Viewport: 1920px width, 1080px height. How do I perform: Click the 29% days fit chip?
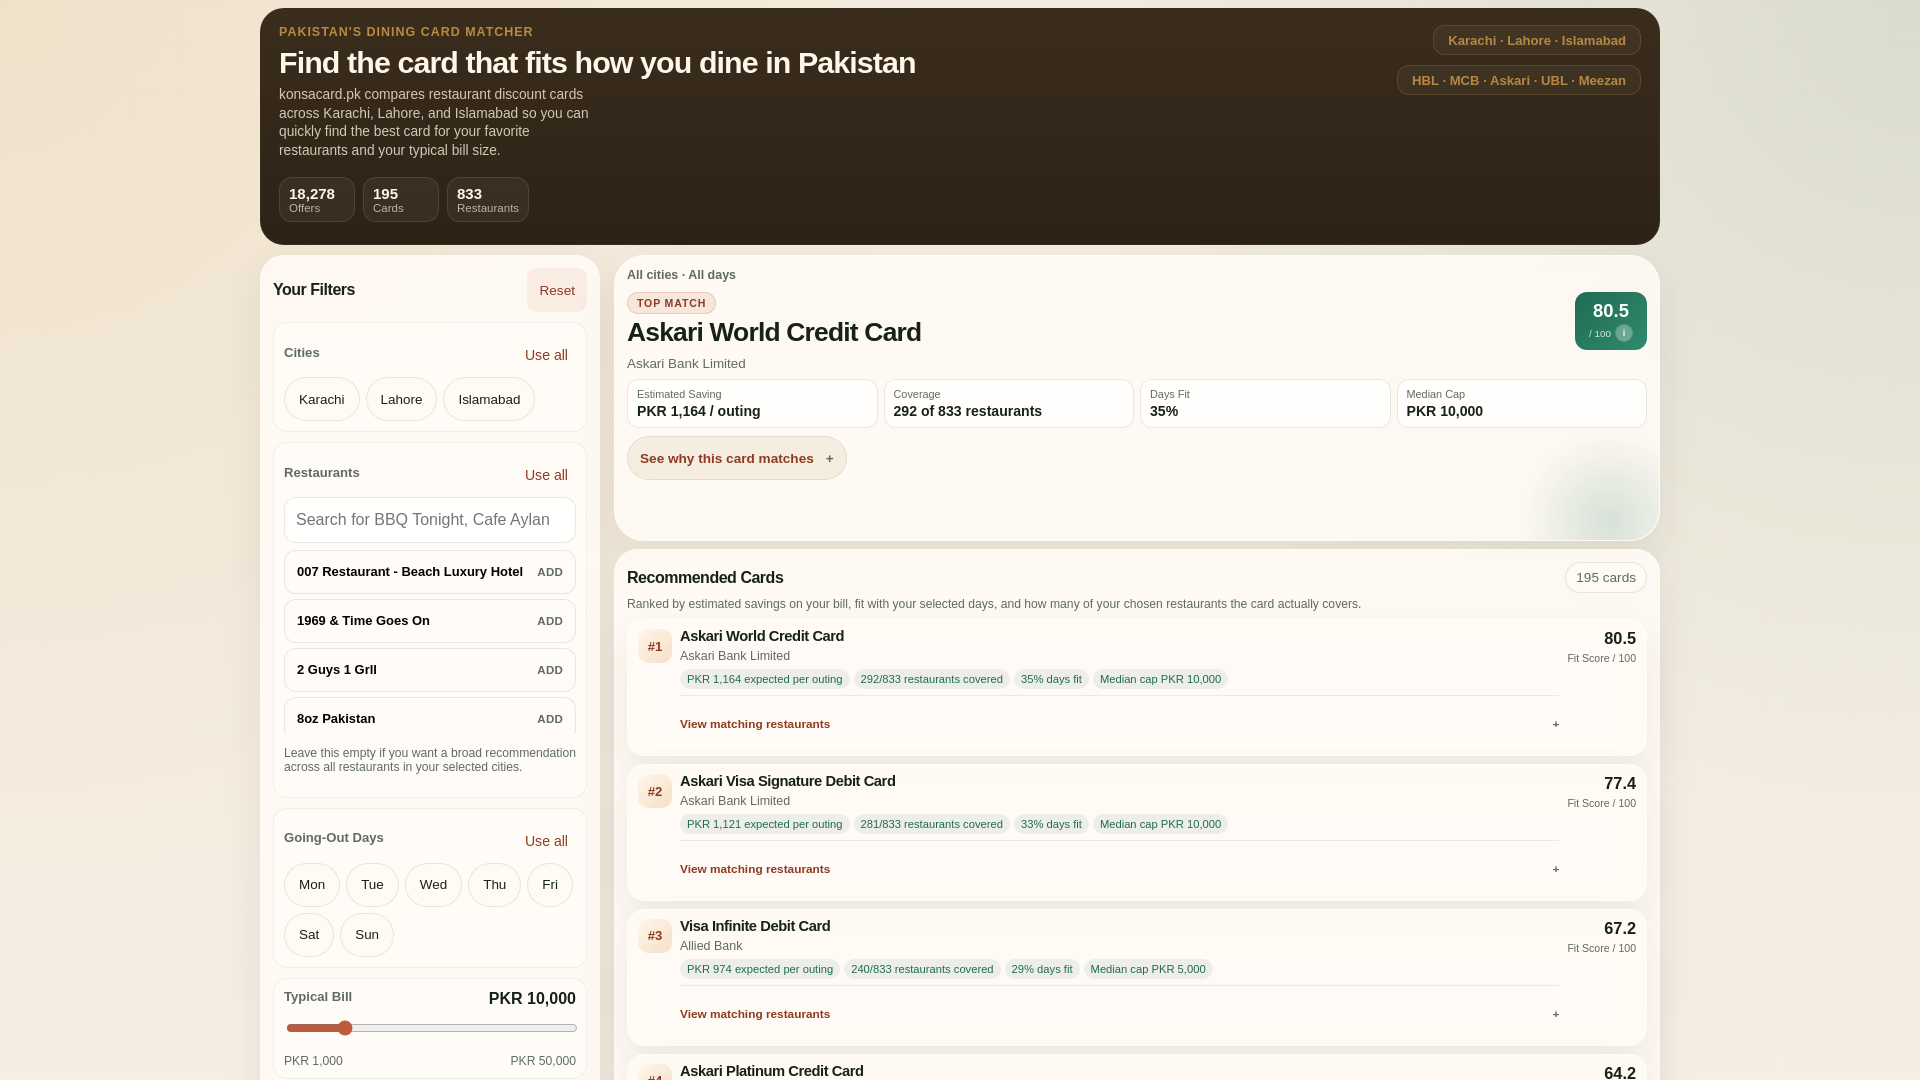(1042, 969)
